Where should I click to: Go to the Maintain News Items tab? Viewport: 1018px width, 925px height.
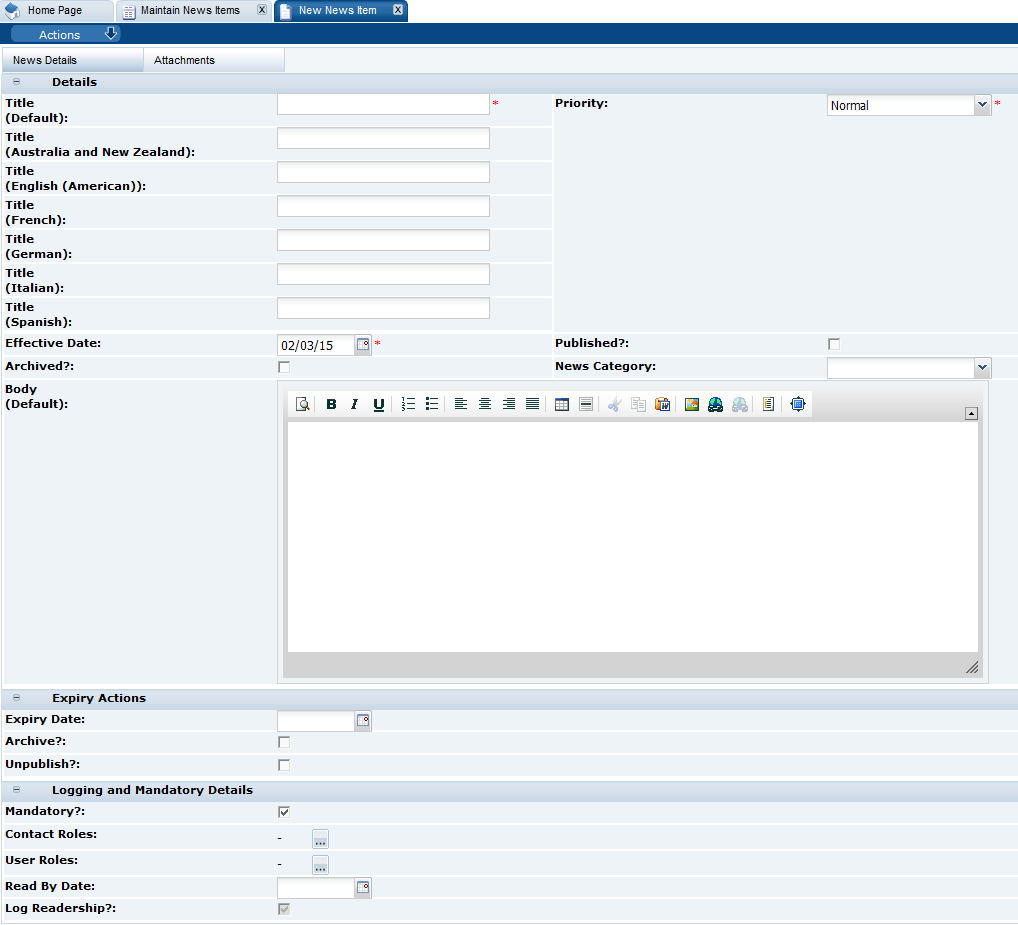190,11
